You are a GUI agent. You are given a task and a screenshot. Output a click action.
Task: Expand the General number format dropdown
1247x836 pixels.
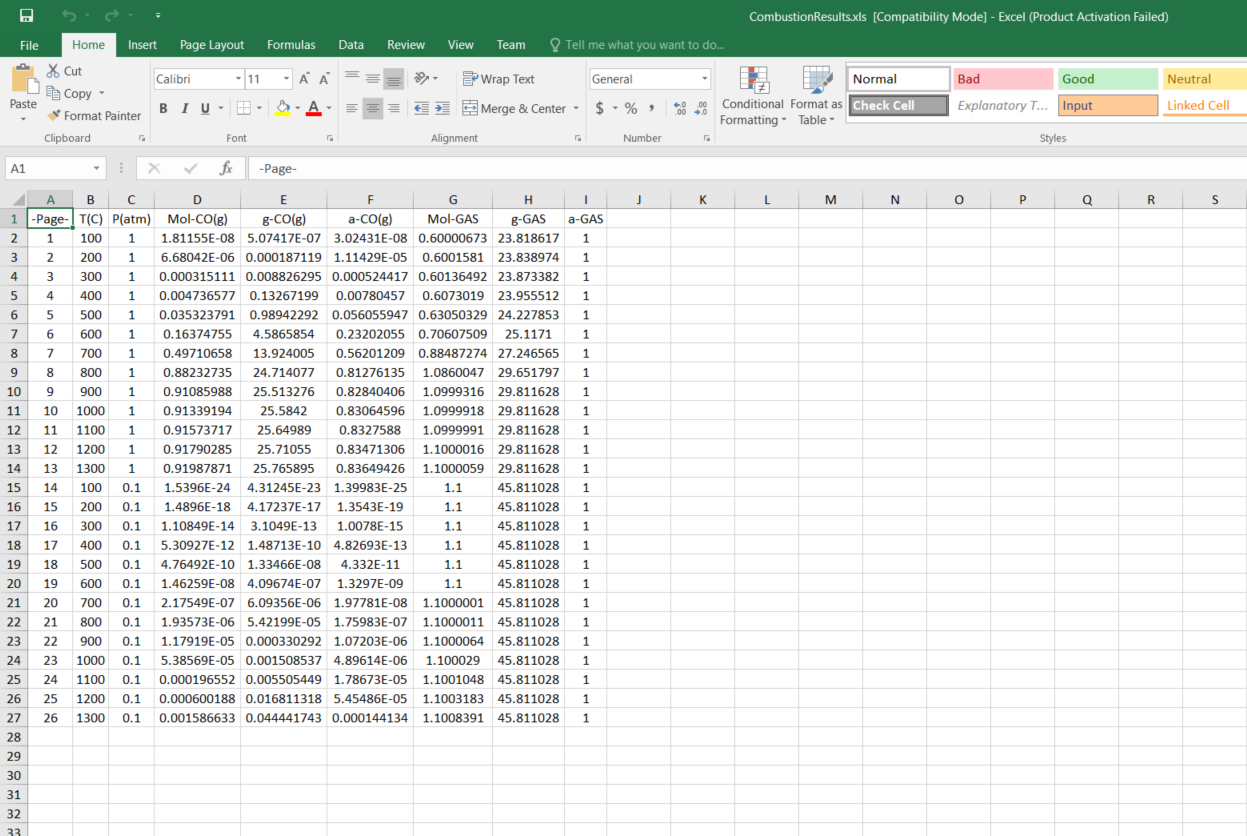pos(704,79)
